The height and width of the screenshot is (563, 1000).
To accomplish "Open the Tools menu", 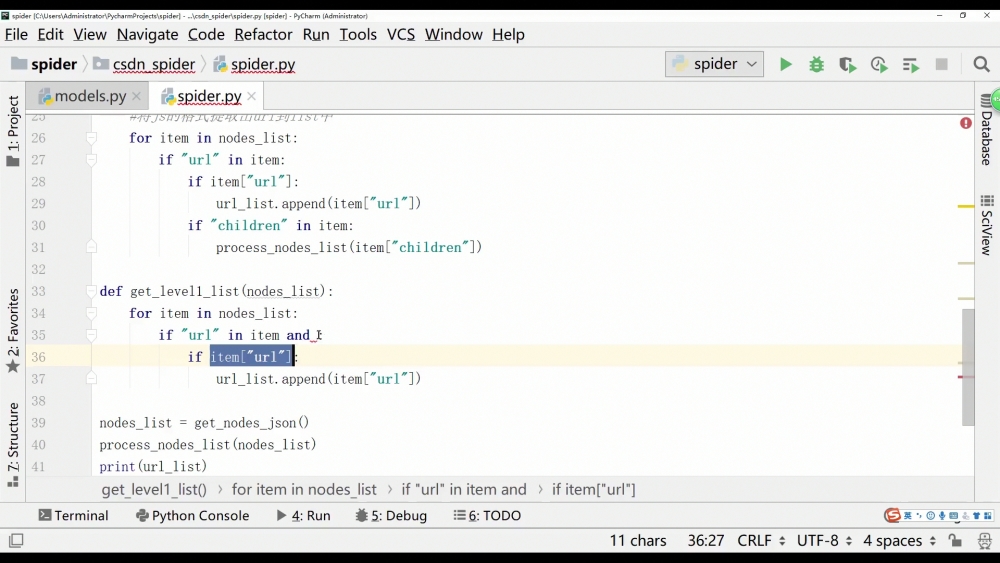I will 358,34.
